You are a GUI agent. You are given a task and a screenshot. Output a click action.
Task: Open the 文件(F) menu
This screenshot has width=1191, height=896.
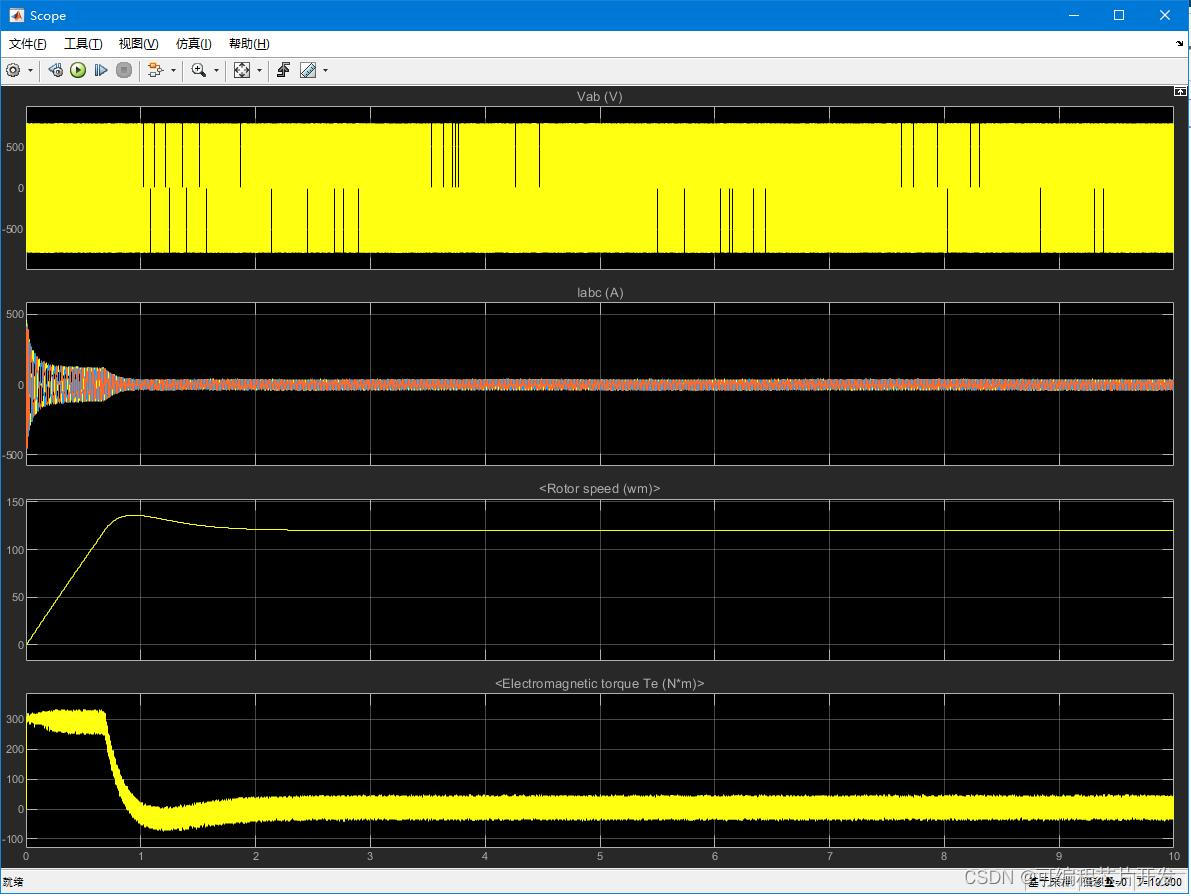click(x=27, y=44)
